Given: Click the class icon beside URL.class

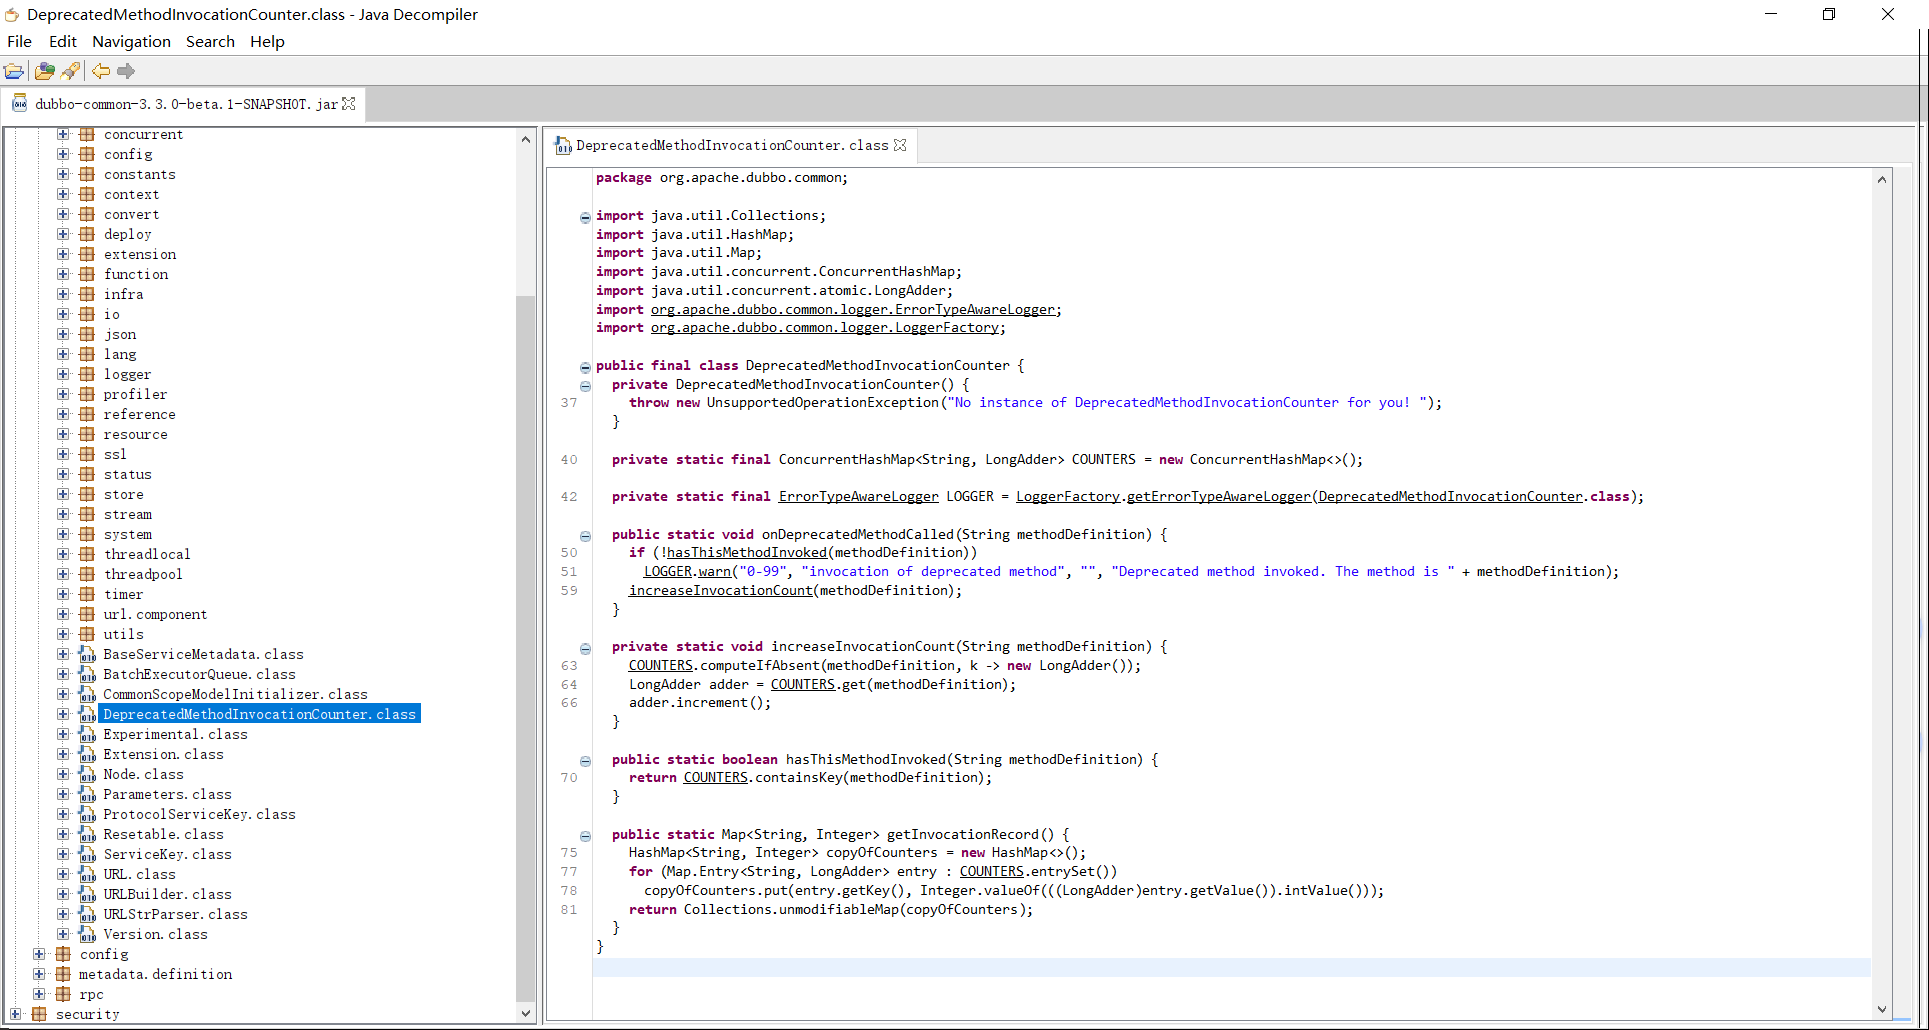Looking at the screenshot, I should [87, 874].
